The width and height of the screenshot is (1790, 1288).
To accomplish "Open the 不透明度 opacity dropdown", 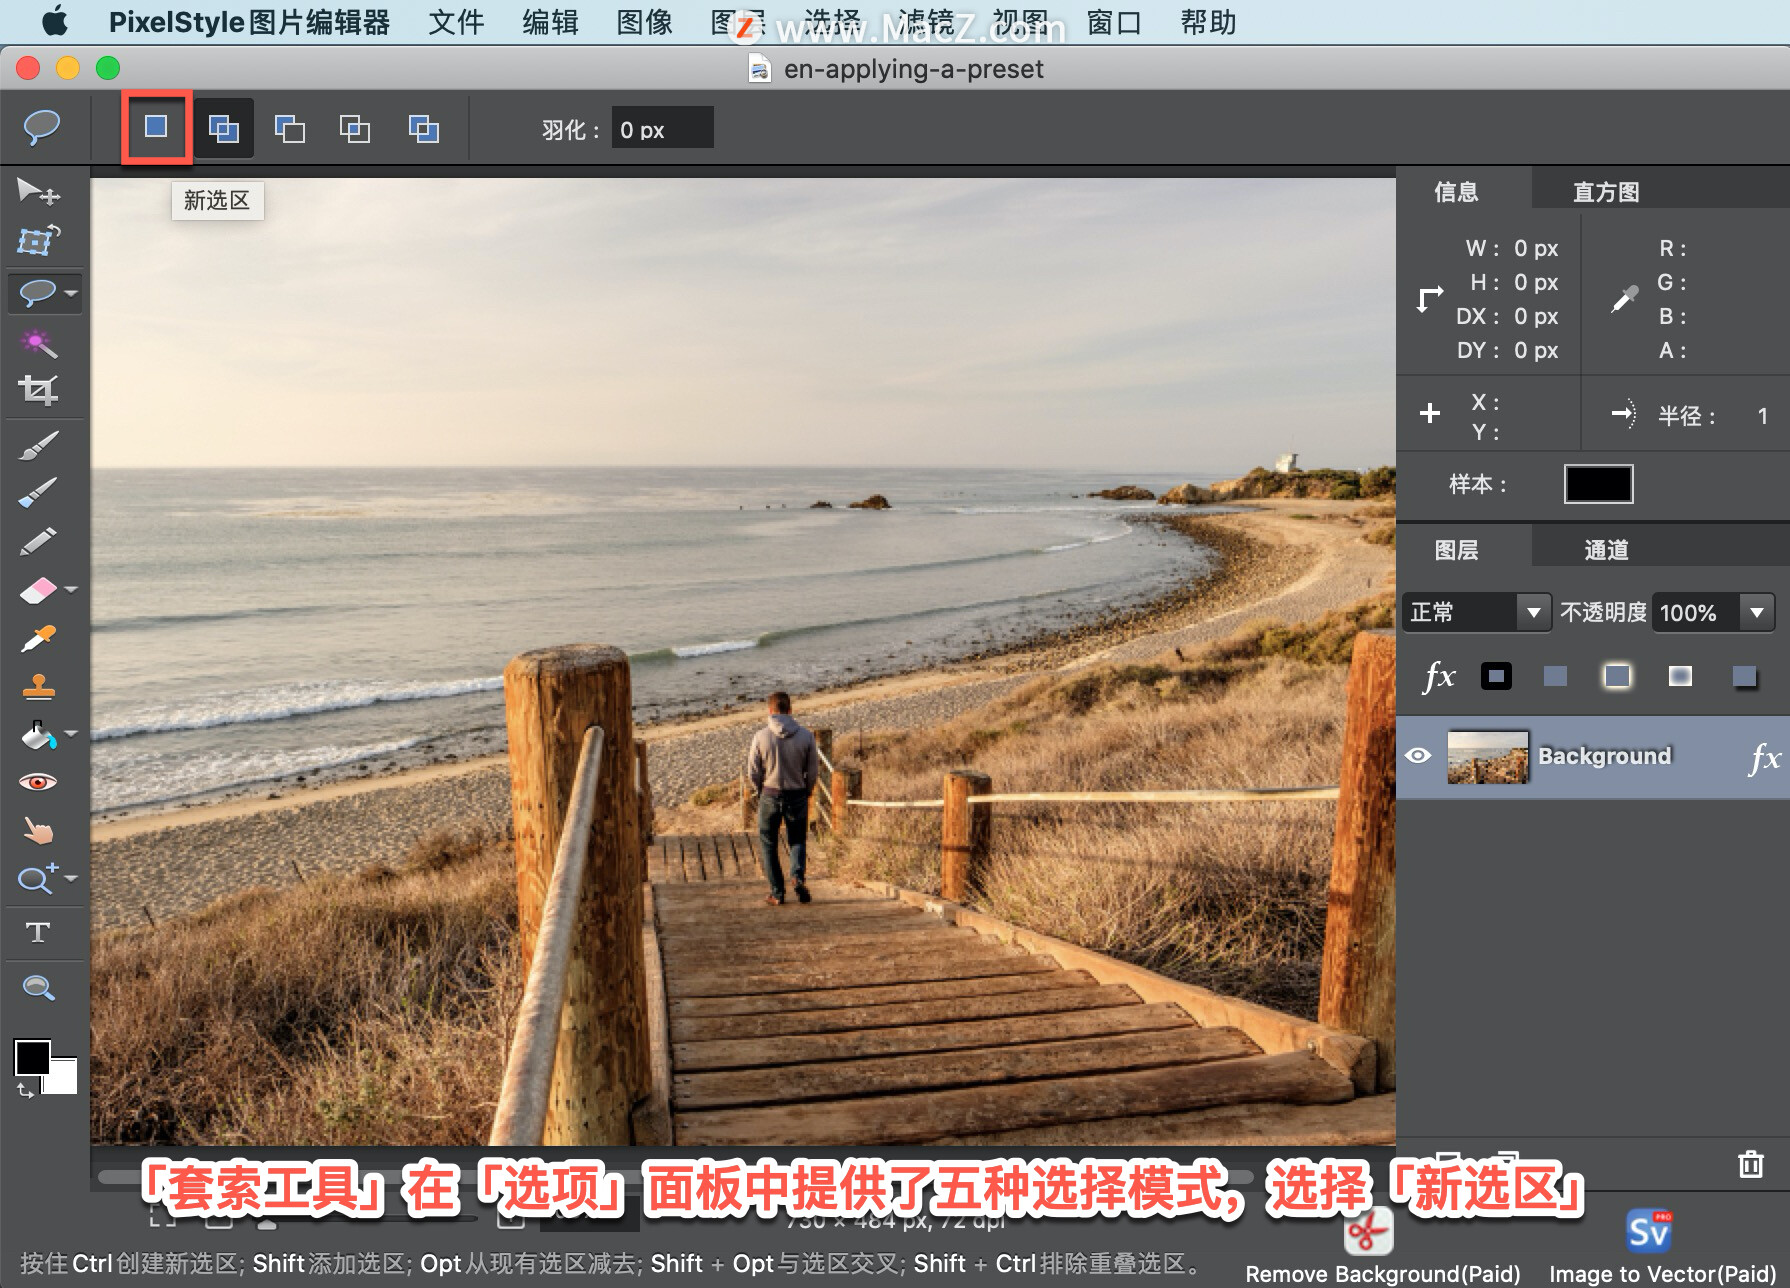I will pos(1758,612).
